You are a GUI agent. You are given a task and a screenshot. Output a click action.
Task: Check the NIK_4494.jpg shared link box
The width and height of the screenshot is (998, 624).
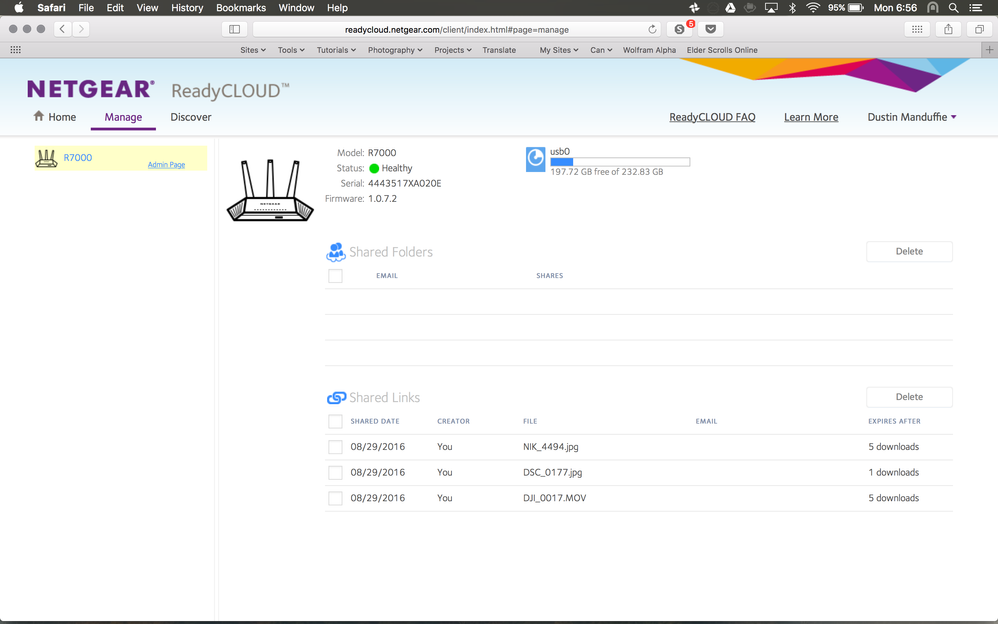point(335,447)
